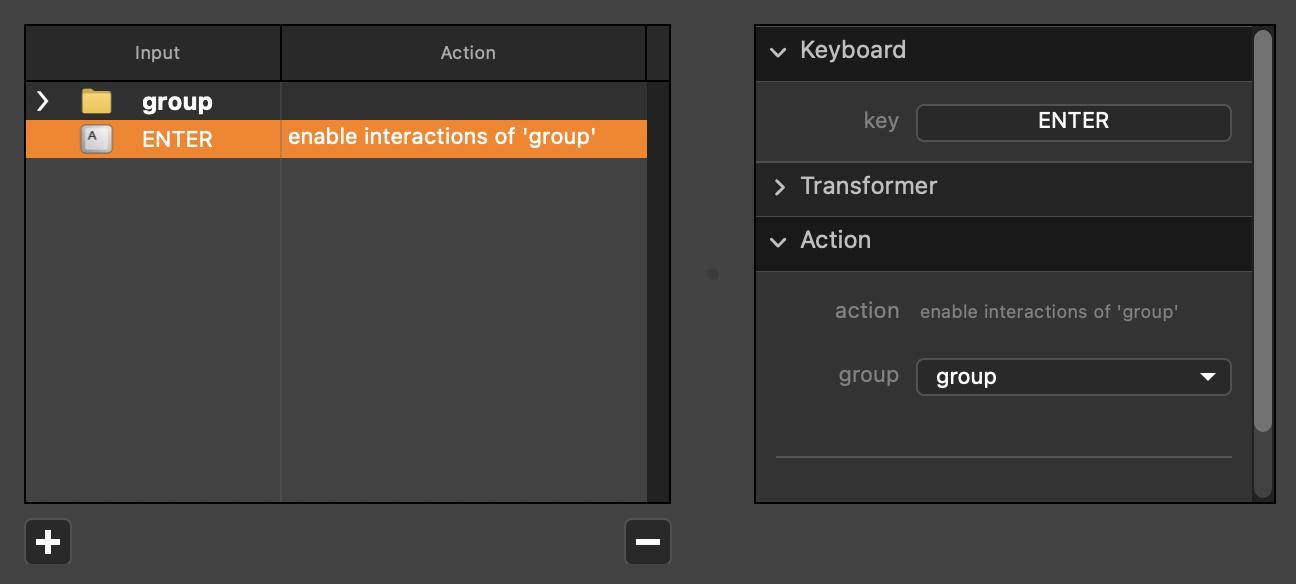The height and width of the screenshot is (584, 1296).
Task: Click the key field showing ENTER
Action: click(1073, 122)
